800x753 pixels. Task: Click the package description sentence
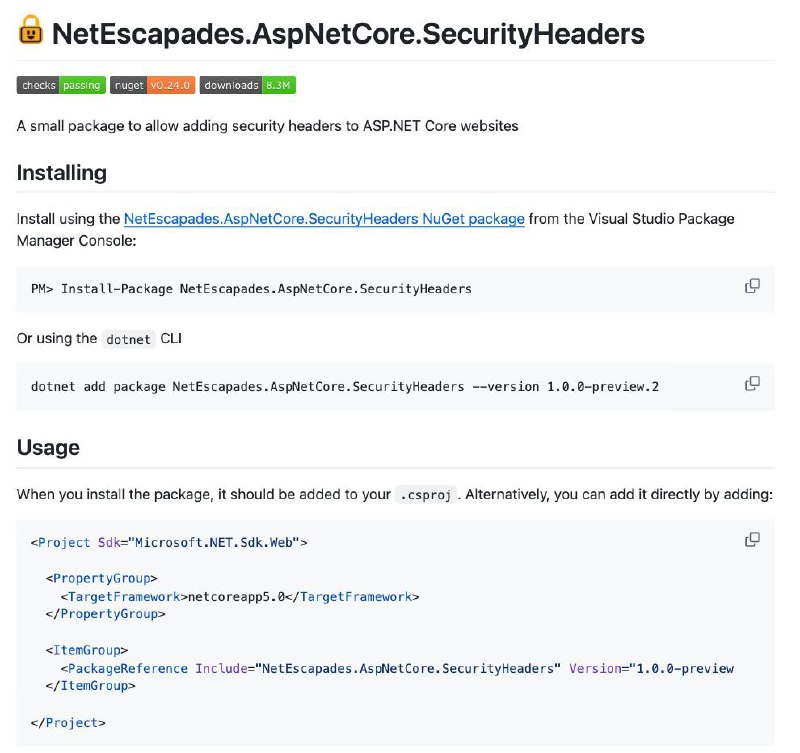(267, 126)
